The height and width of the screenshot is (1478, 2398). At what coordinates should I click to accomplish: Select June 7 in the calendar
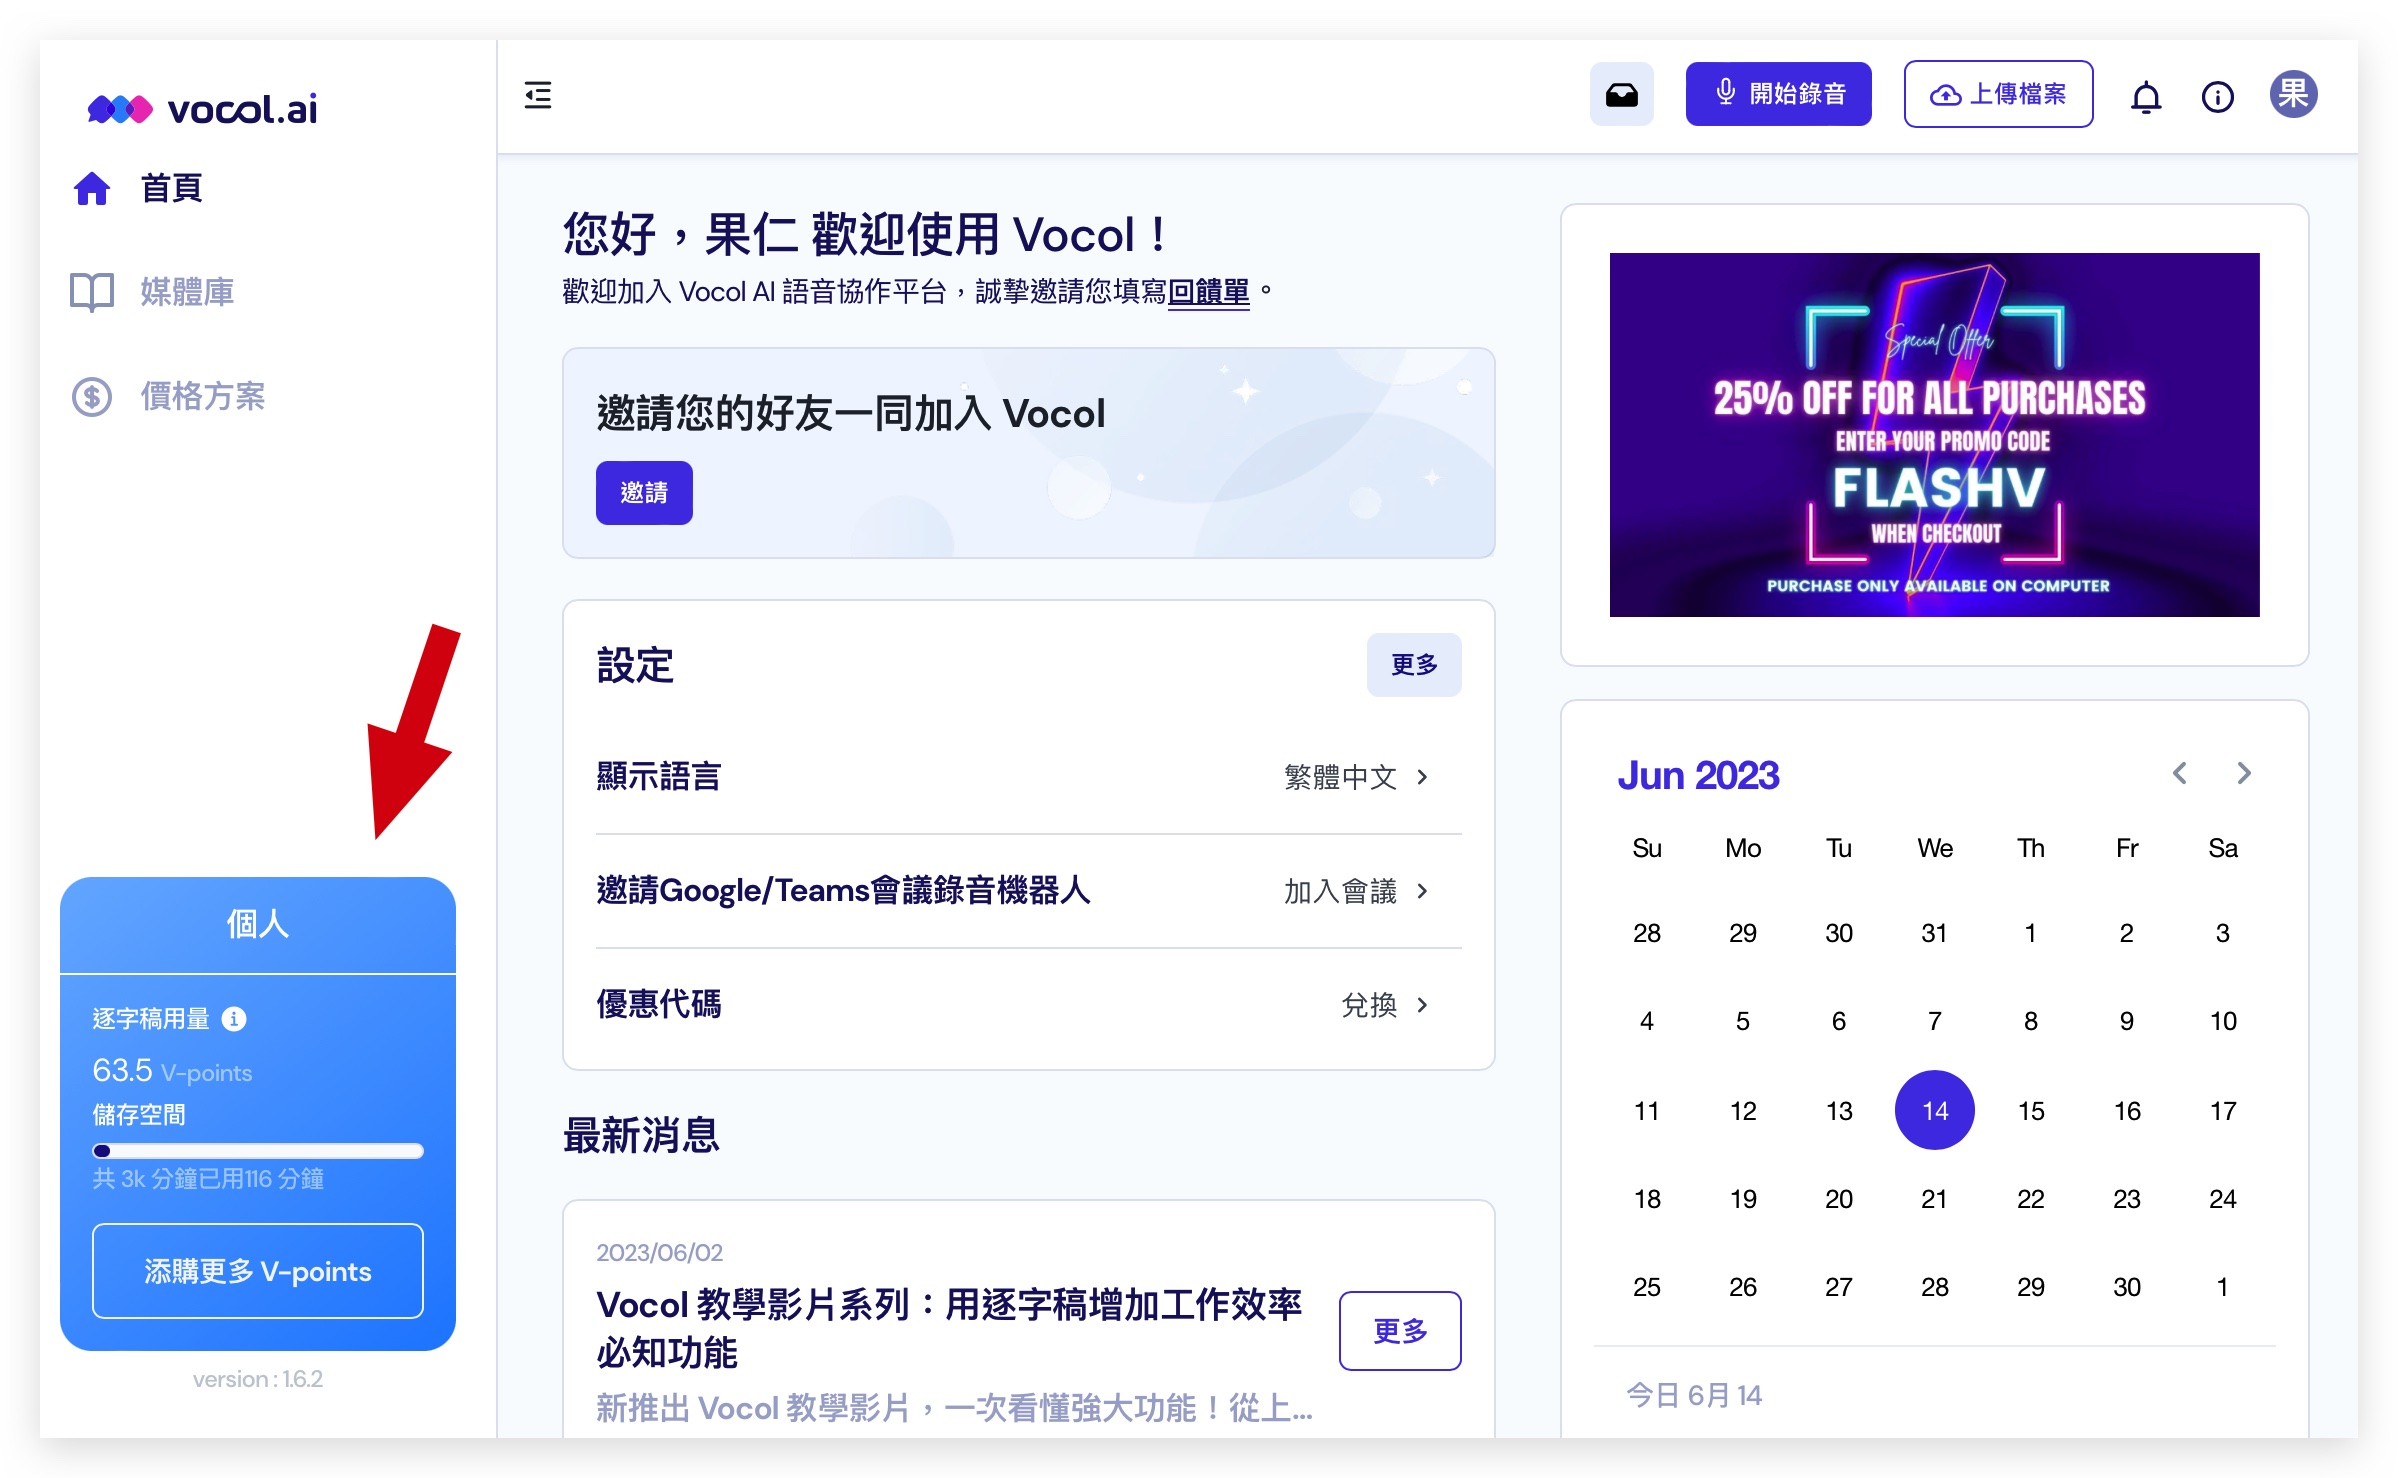point(1934,1021)
